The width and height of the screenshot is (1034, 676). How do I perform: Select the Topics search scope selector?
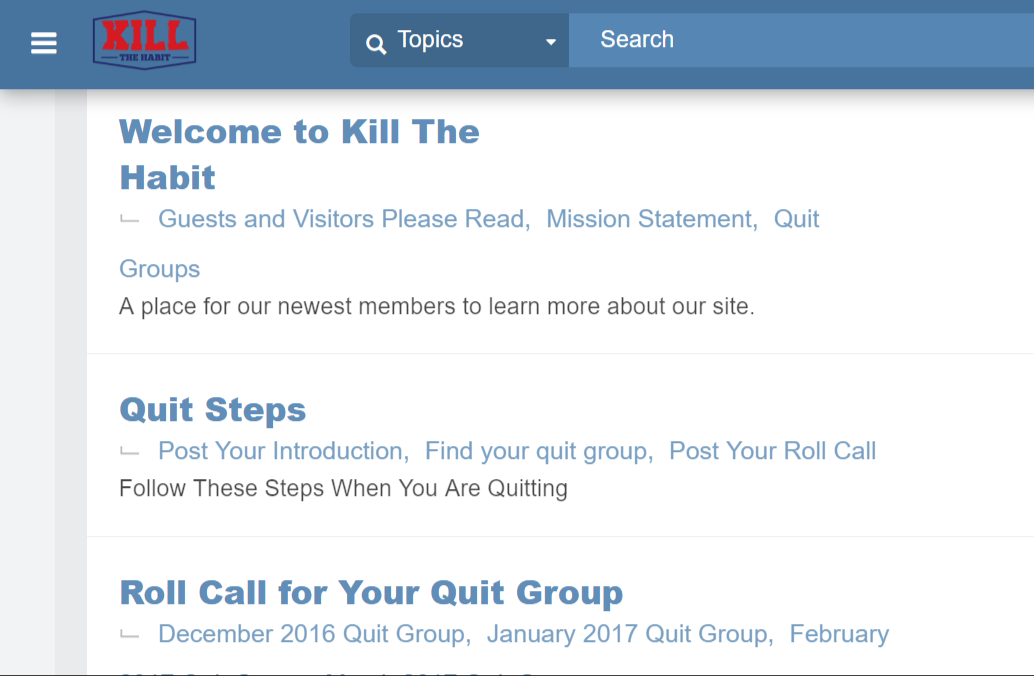tap(460, 40)
